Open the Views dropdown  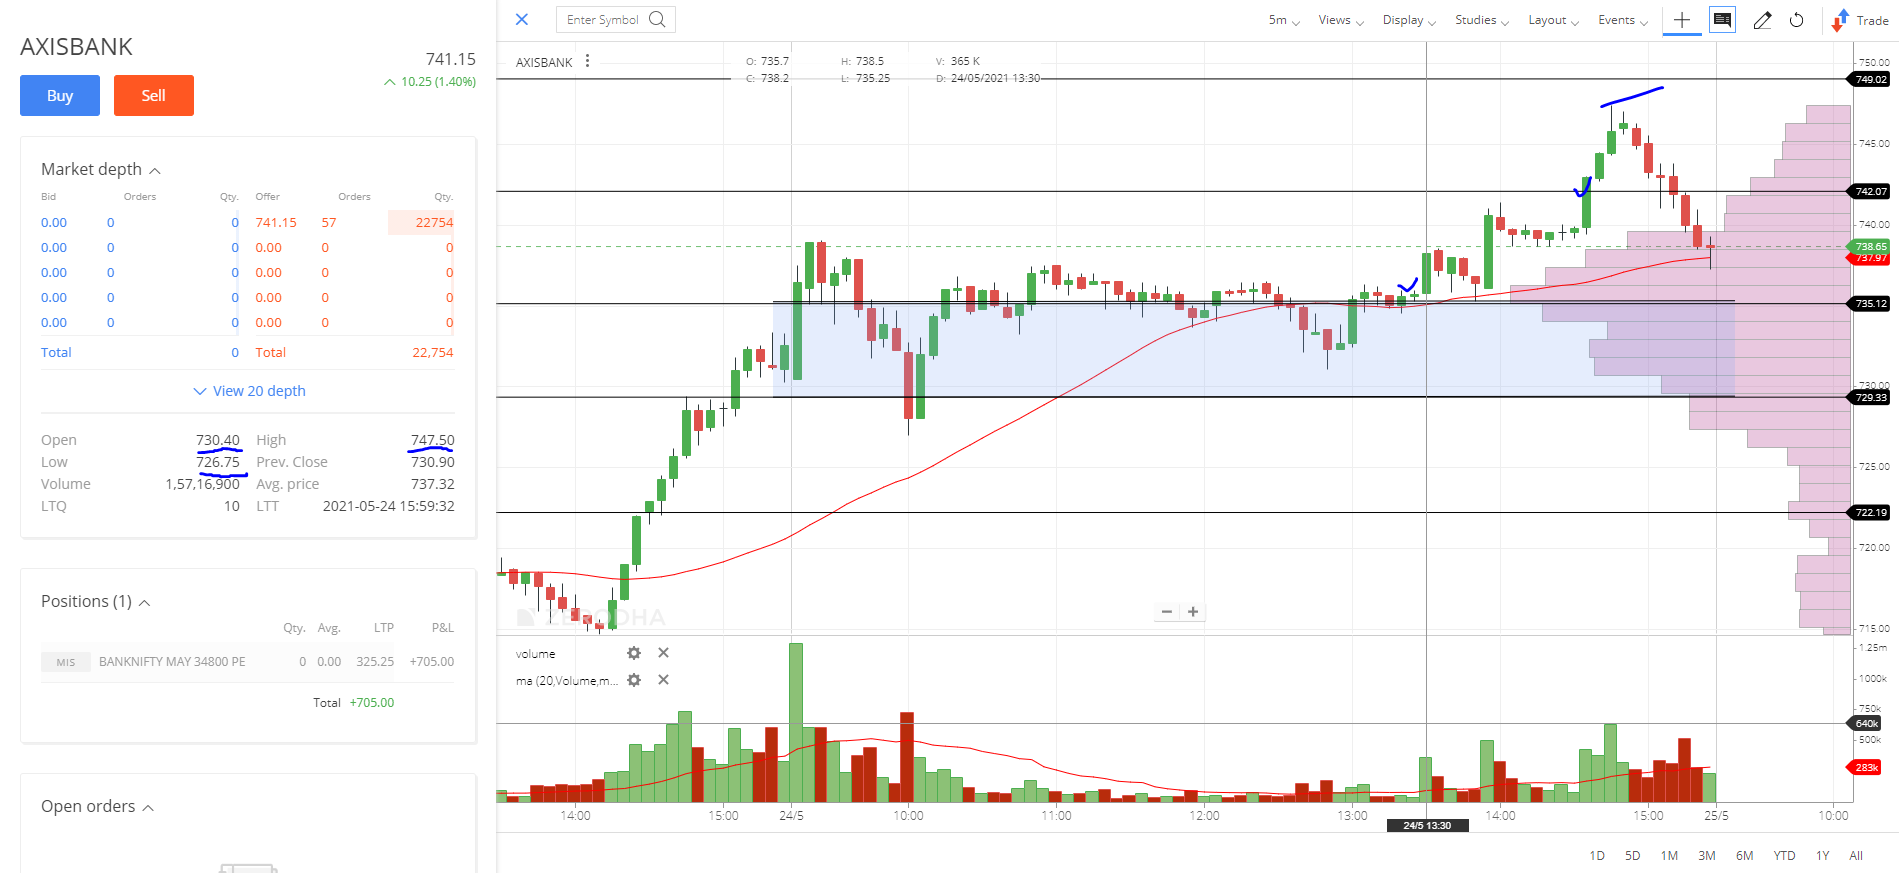[x=1340, y=20]
